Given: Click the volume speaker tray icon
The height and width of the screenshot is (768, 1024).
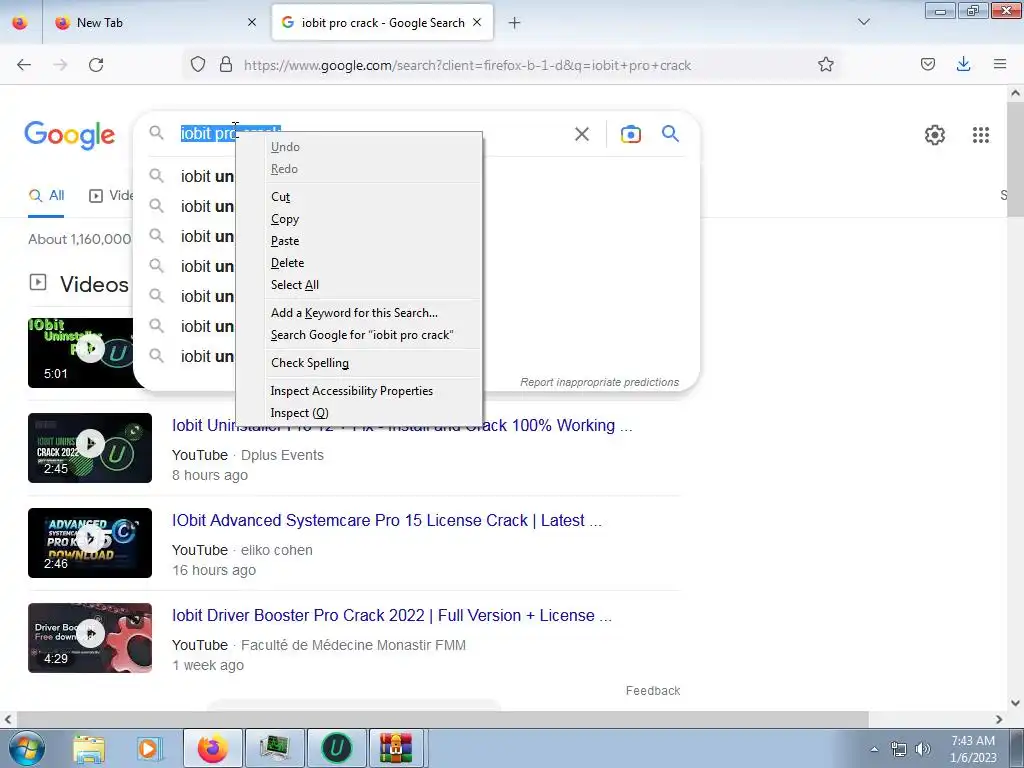Looking at the screenshot, I should coord(923,749).
